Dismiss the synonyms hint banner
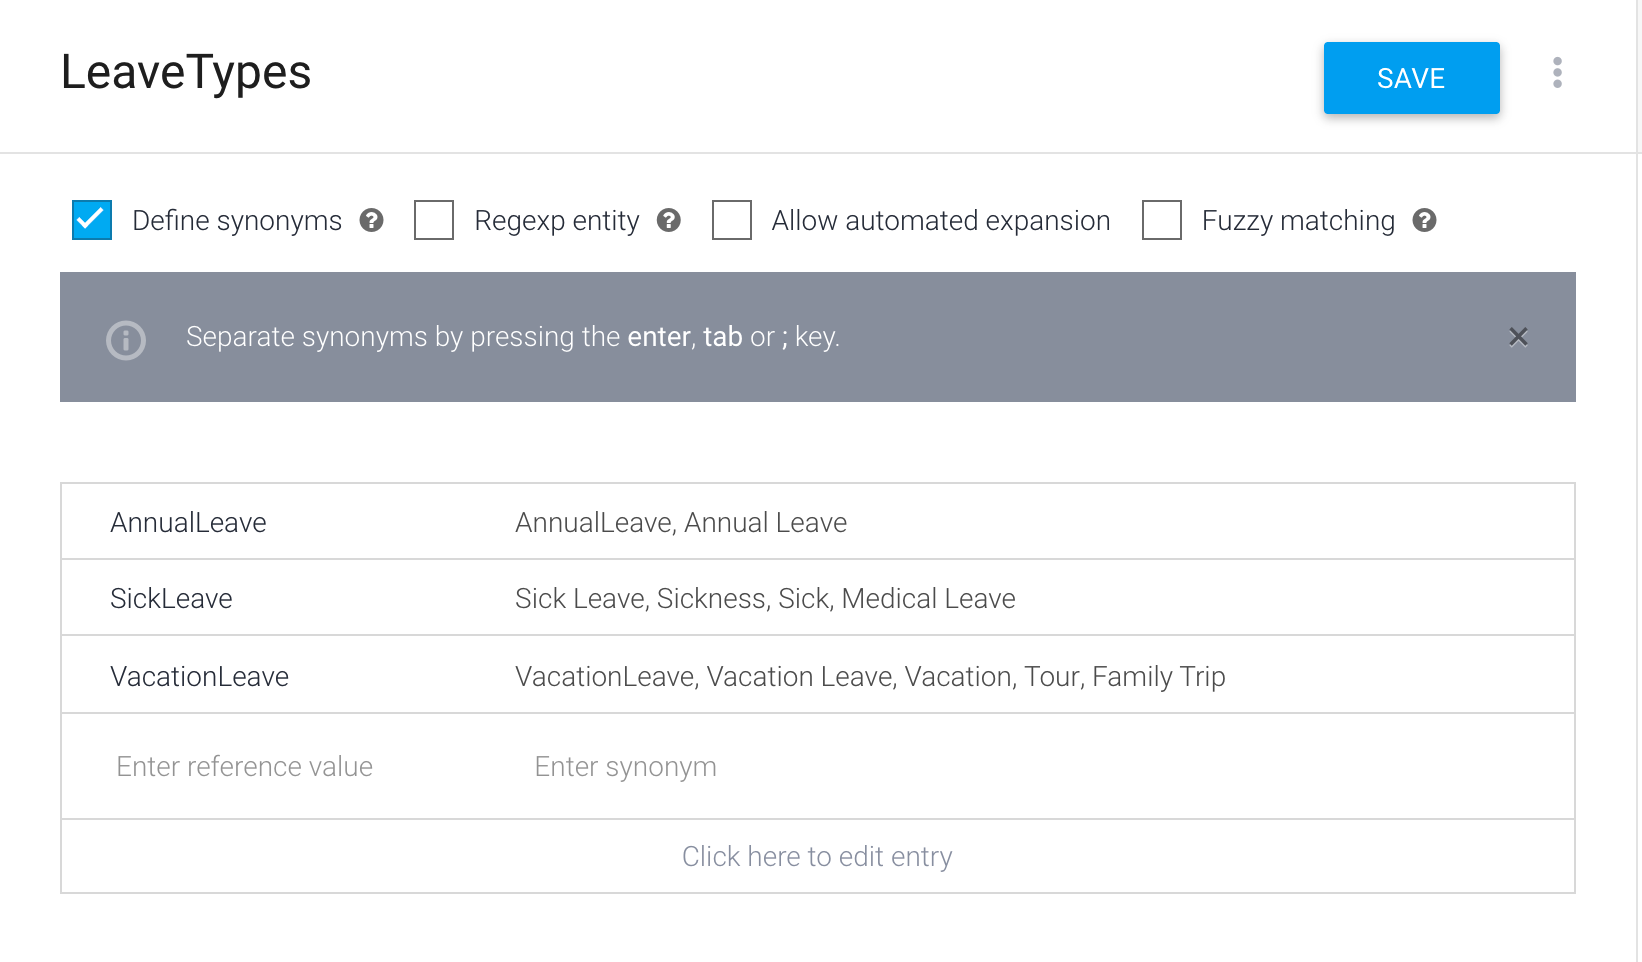This screenshot has height=962, width=1642. tap(1518, 337)
